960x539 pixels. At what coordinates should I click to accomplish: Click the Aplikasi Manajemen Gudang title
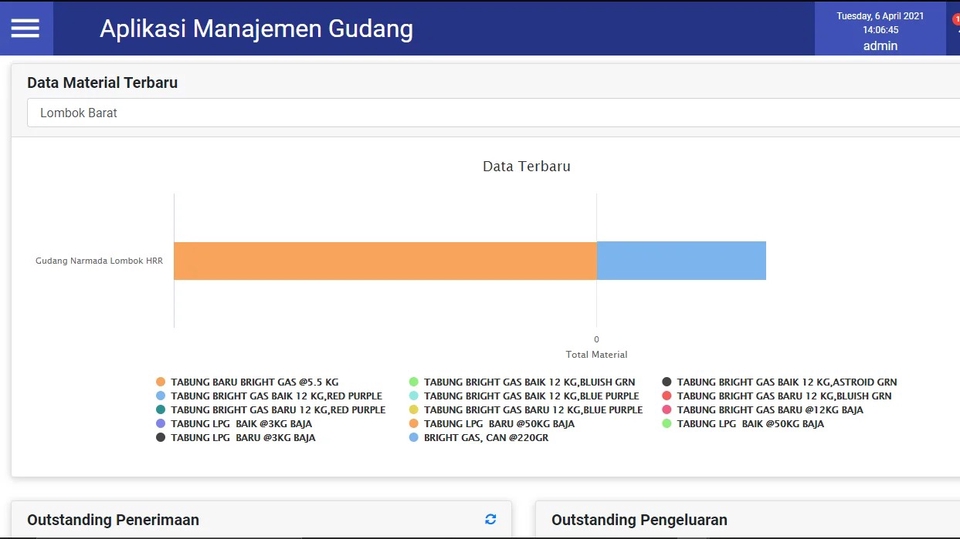[257, 29]
